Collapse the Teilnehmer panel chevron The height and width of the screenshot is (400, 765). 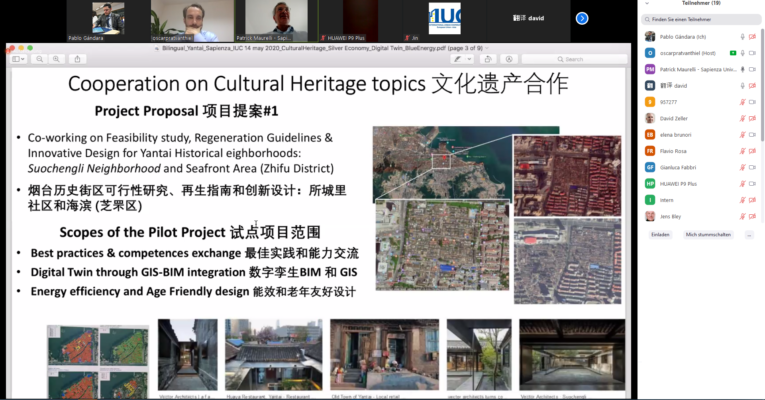(x=647, y=3)
